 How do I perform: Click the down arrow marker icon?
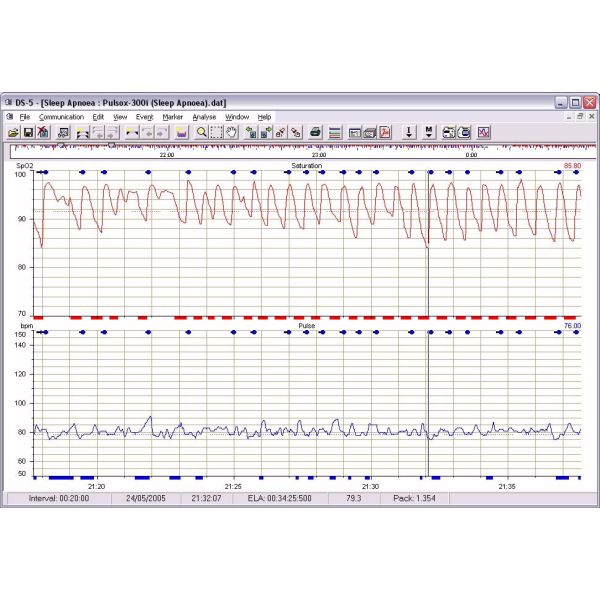409,133
